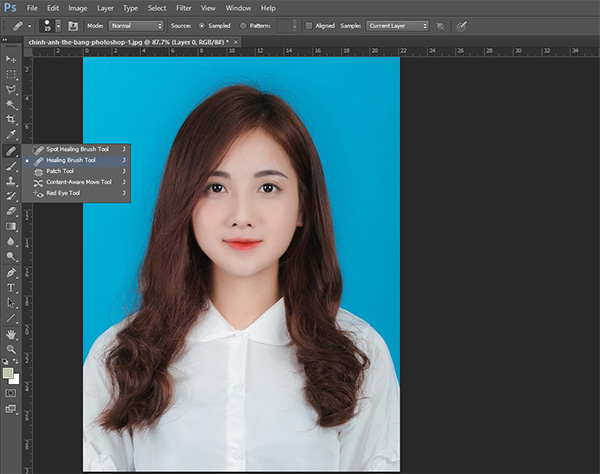Viewport: 600px width, 474px height.
Task: Select the Crop tool
Action: pos(11,119)
